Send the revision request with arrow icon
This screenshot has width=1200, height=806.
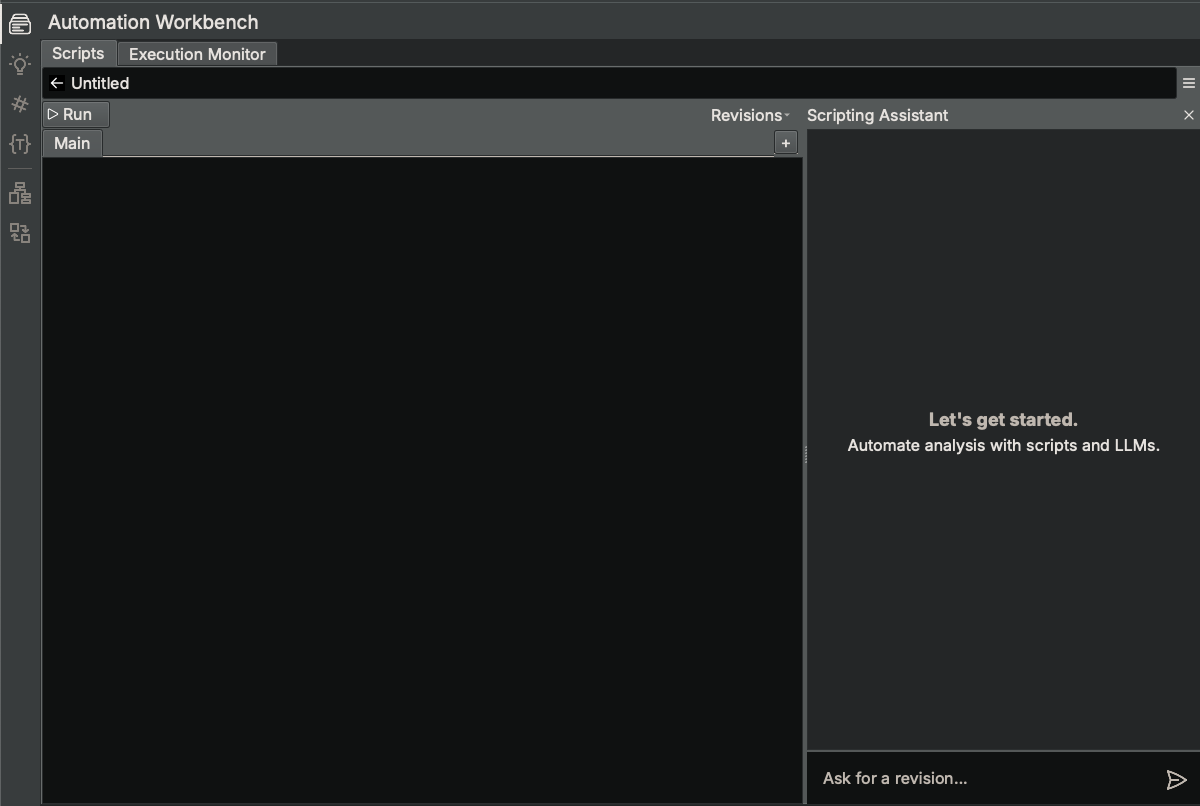(x=1176, y=779)
